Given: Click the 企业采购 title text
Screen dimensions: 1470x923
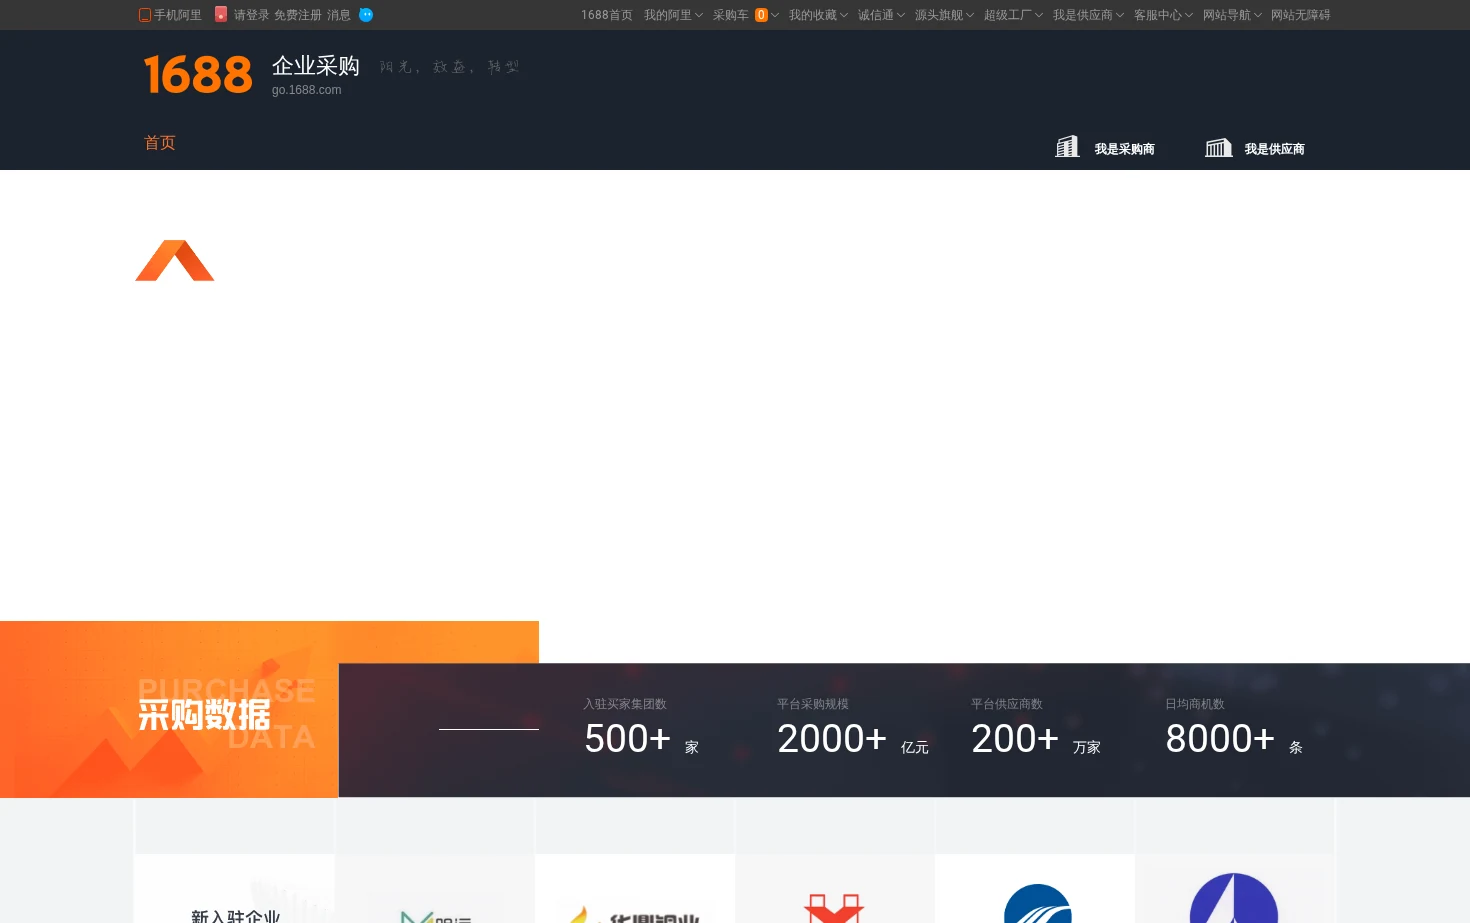Looking at the screenshot, I should pos(316,66).
